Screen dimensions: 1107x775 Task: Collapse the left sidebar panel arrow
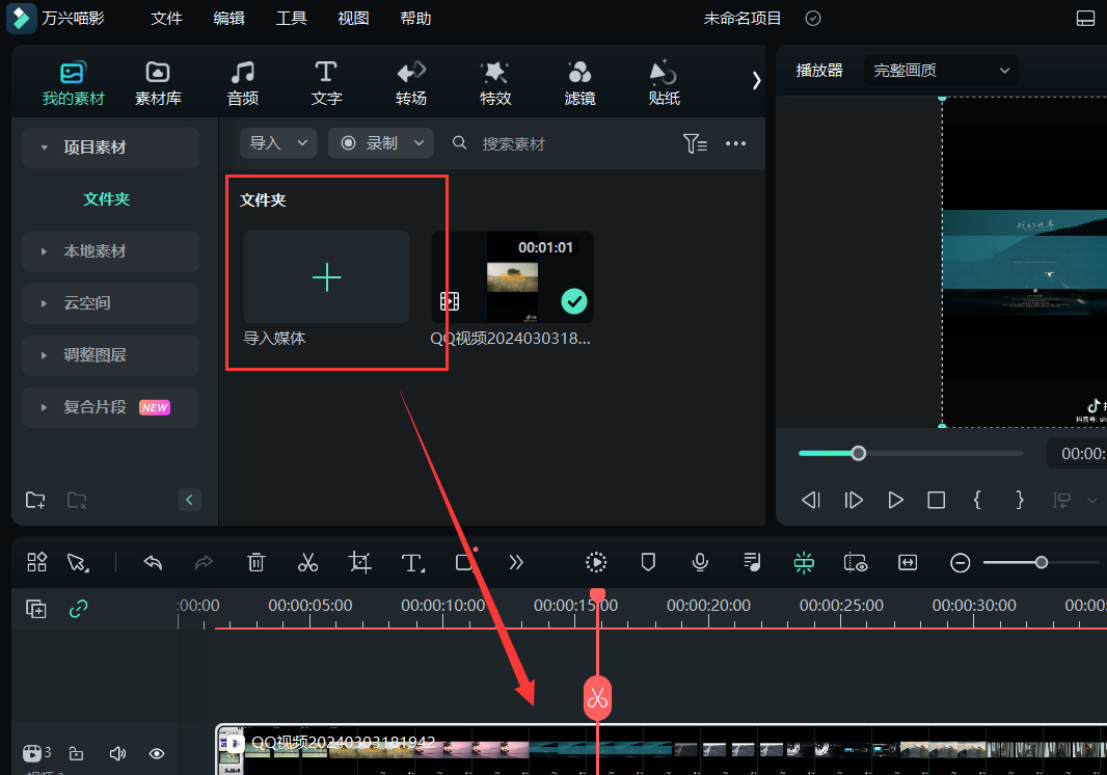[189, 500]
